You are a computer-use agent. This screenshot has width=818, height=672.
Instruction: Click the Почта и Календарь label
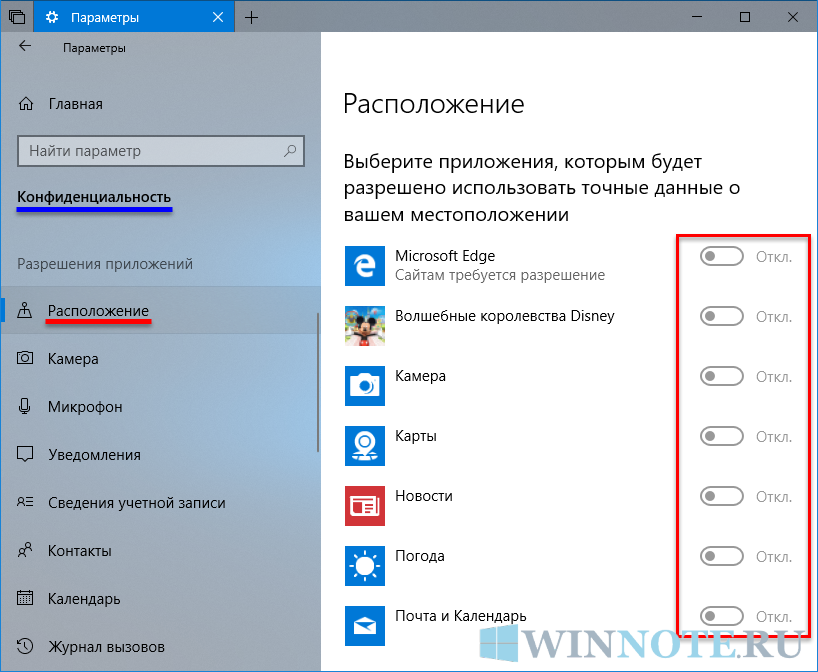pos(461,616)
